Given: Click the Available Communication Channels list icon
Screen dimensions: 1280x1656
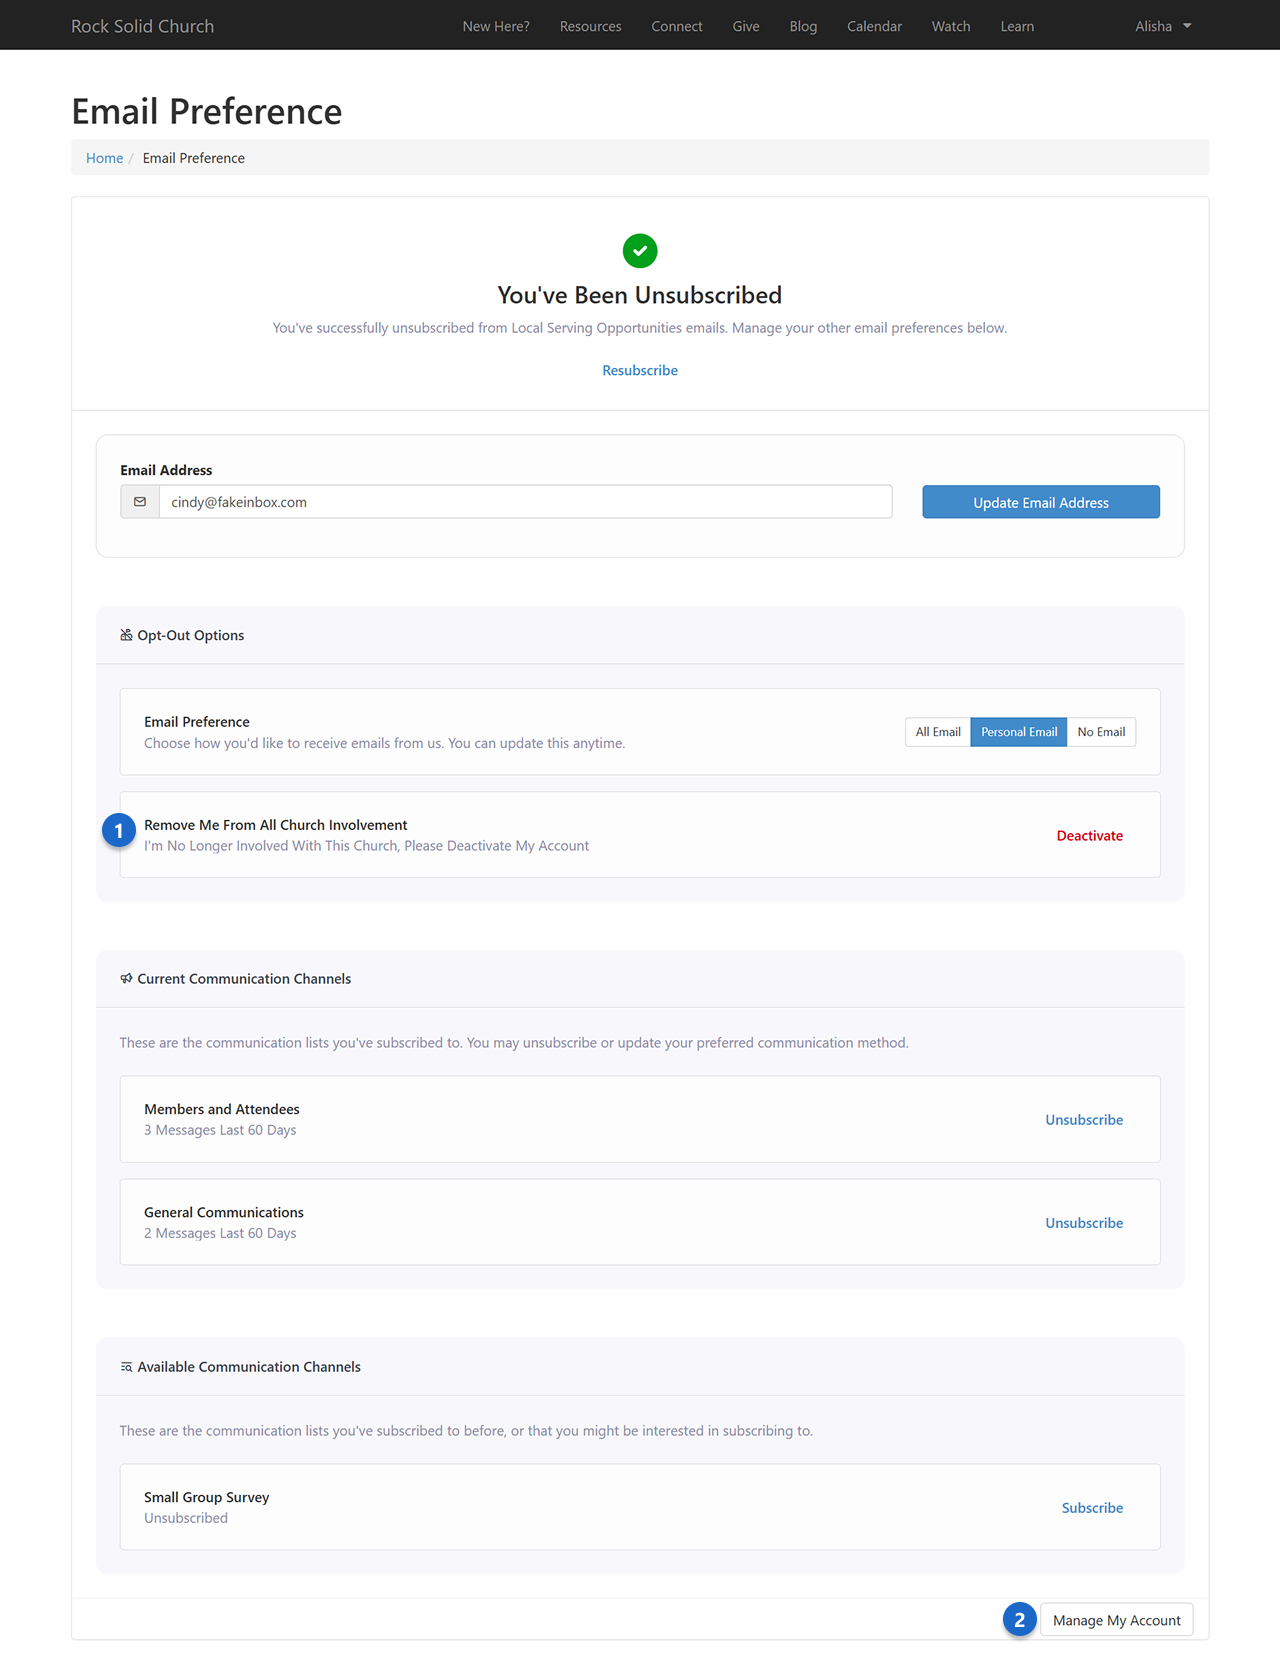Looking at the screenshot, I should (126, 1367).
